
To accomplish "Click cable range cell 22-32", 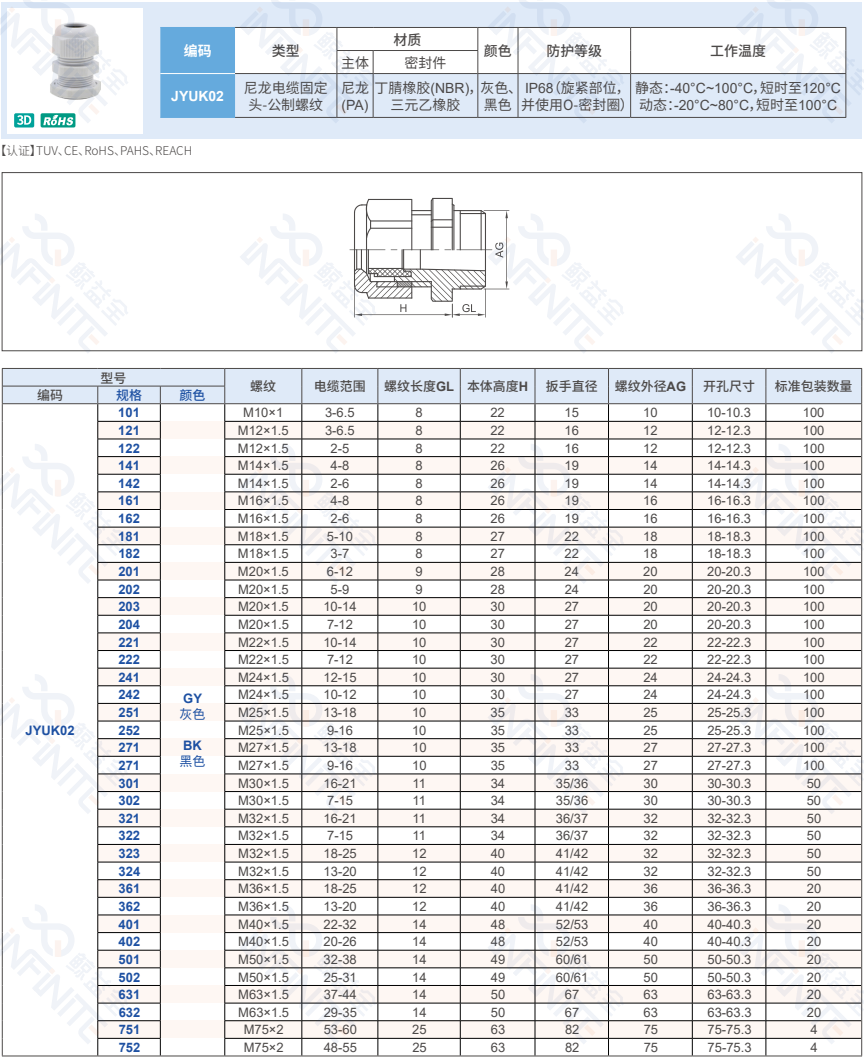I will tap(339, 924).
